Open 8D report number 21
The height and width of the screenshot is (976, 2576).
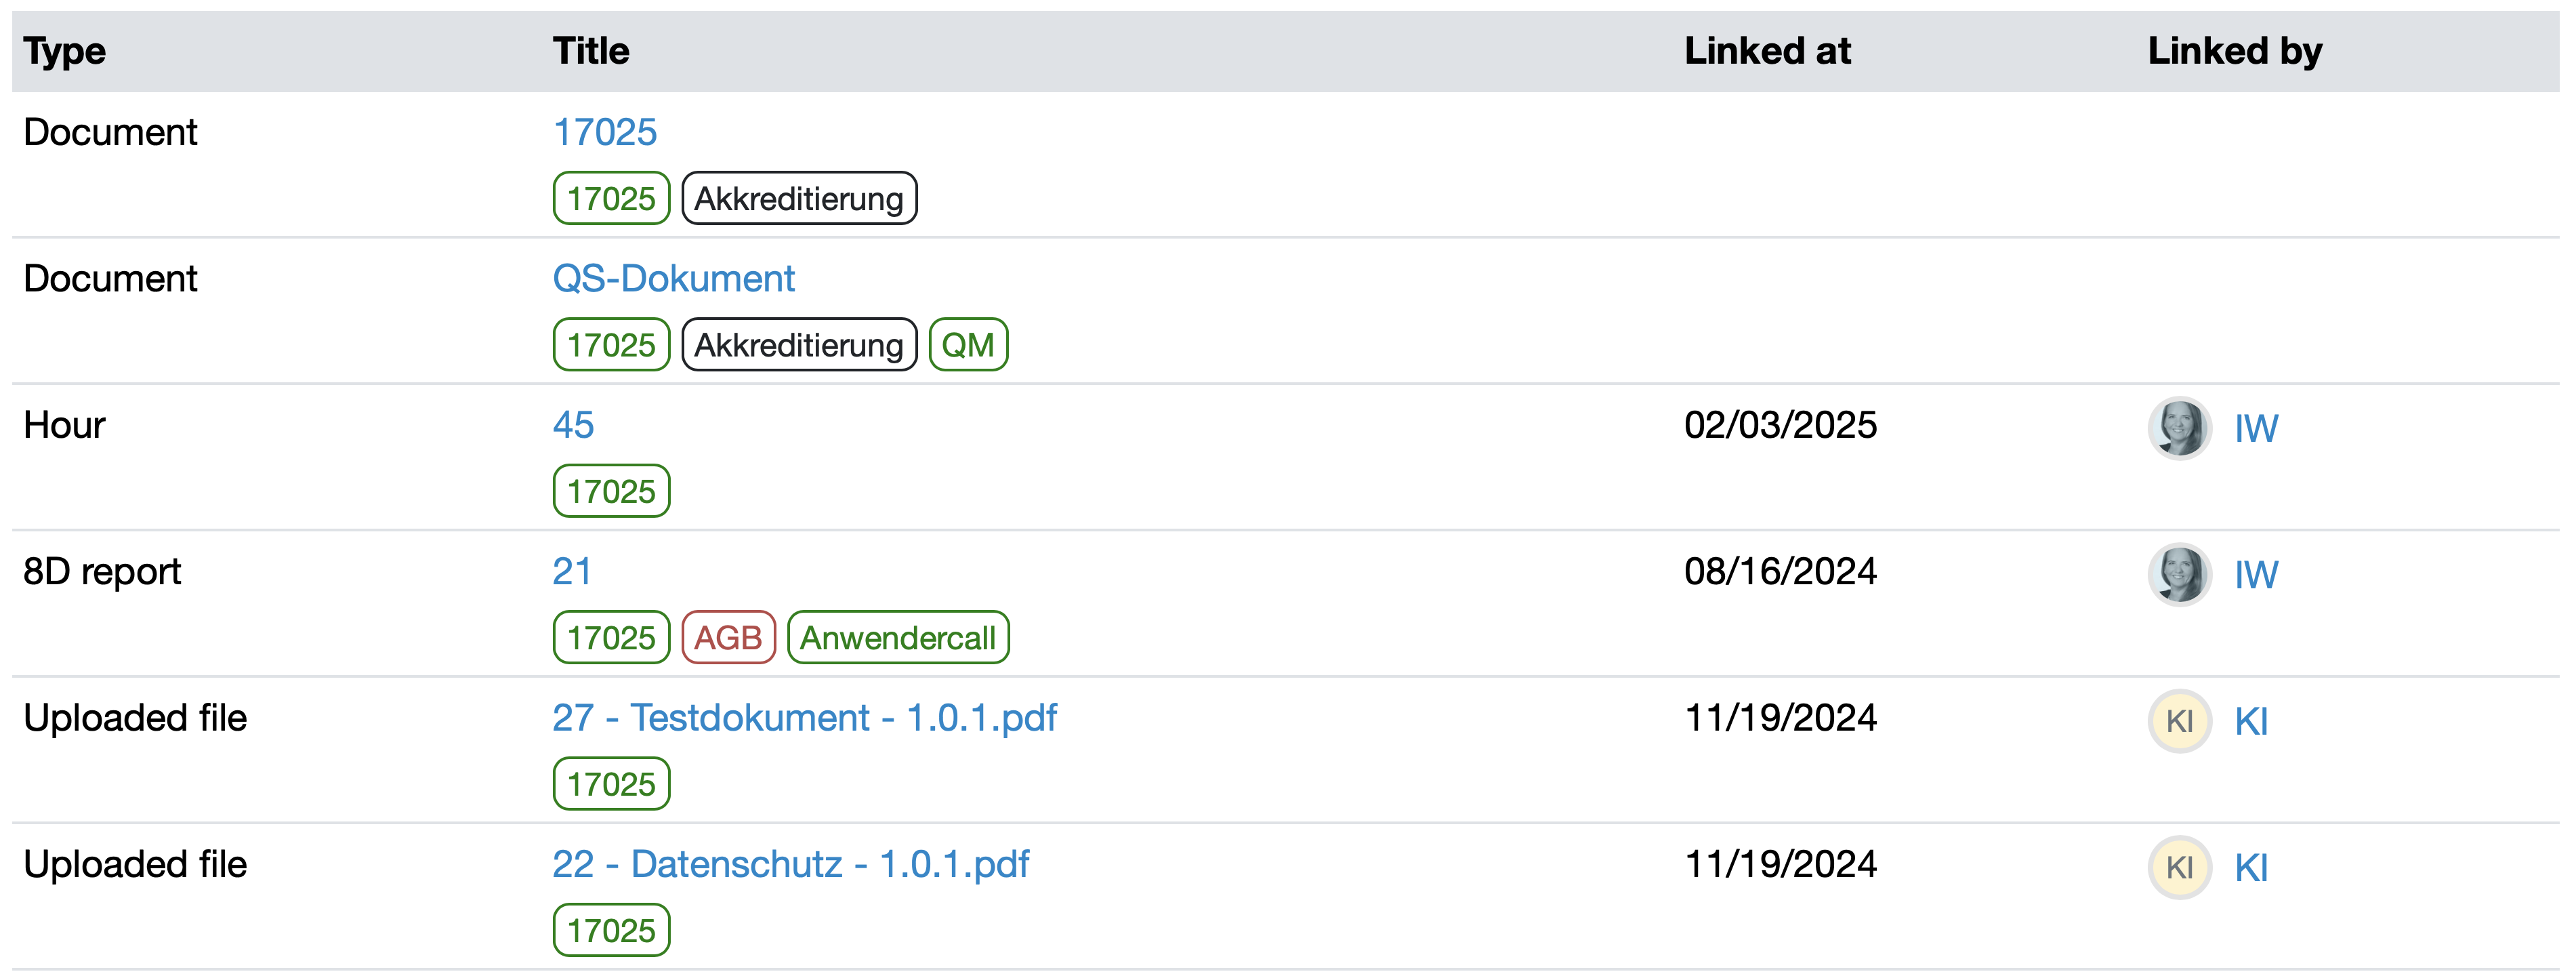tap(571, 571)
